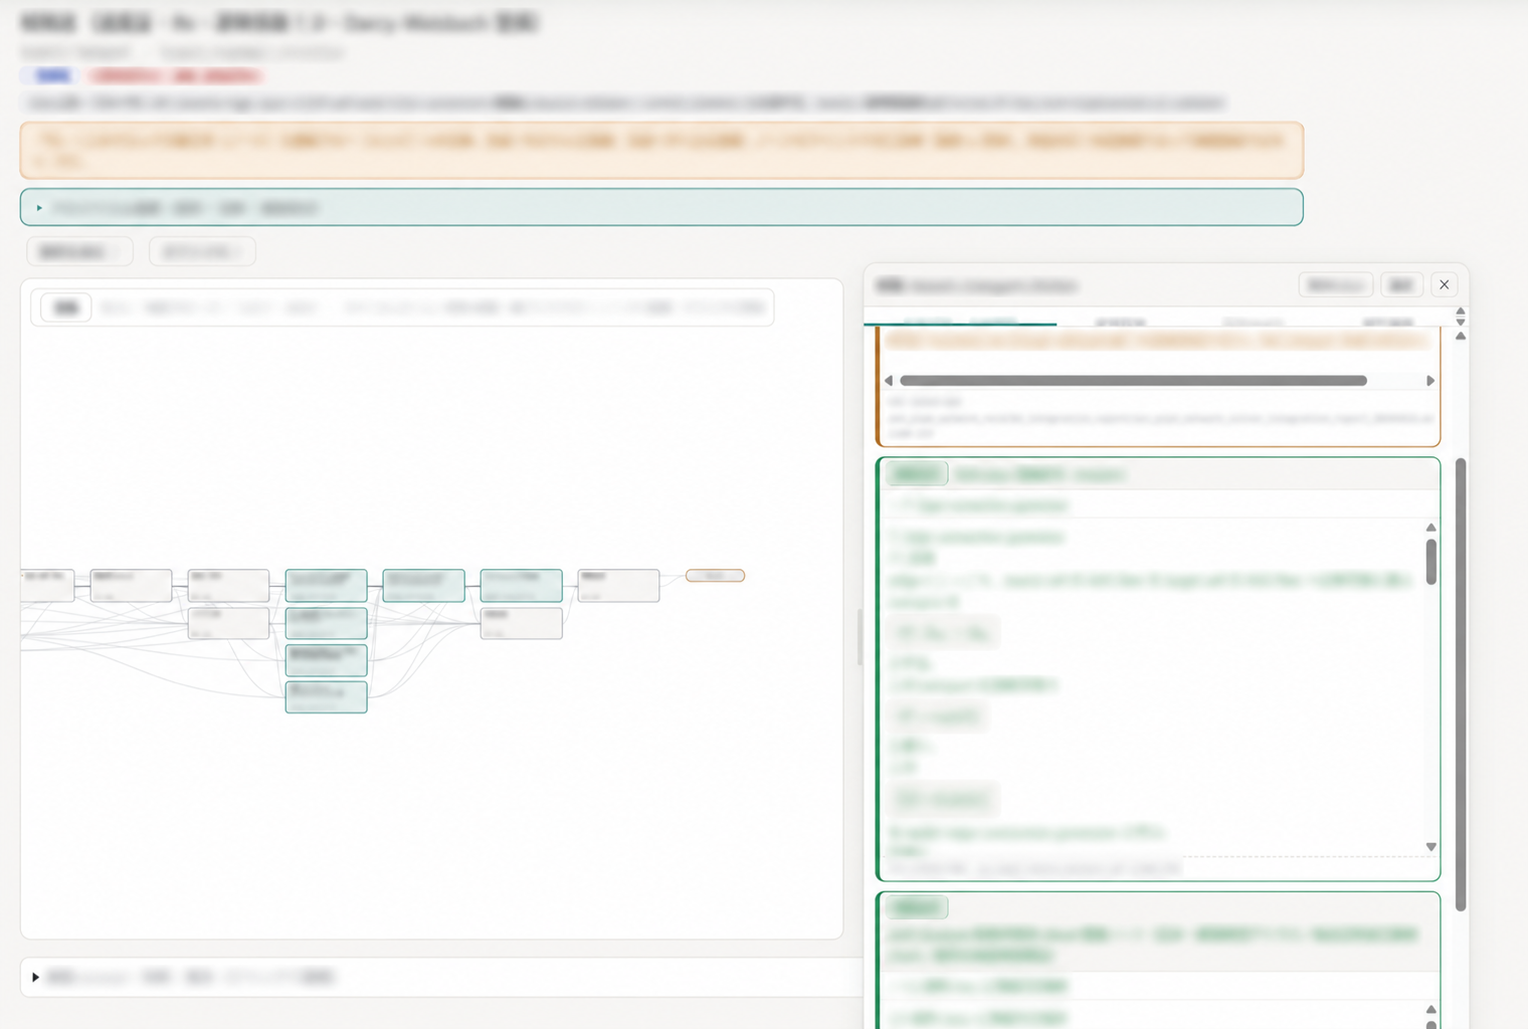Click the up arrow of the green card's inner scrollbar
Viewport: 1528px width, 1029px height.
point(1431,527)
